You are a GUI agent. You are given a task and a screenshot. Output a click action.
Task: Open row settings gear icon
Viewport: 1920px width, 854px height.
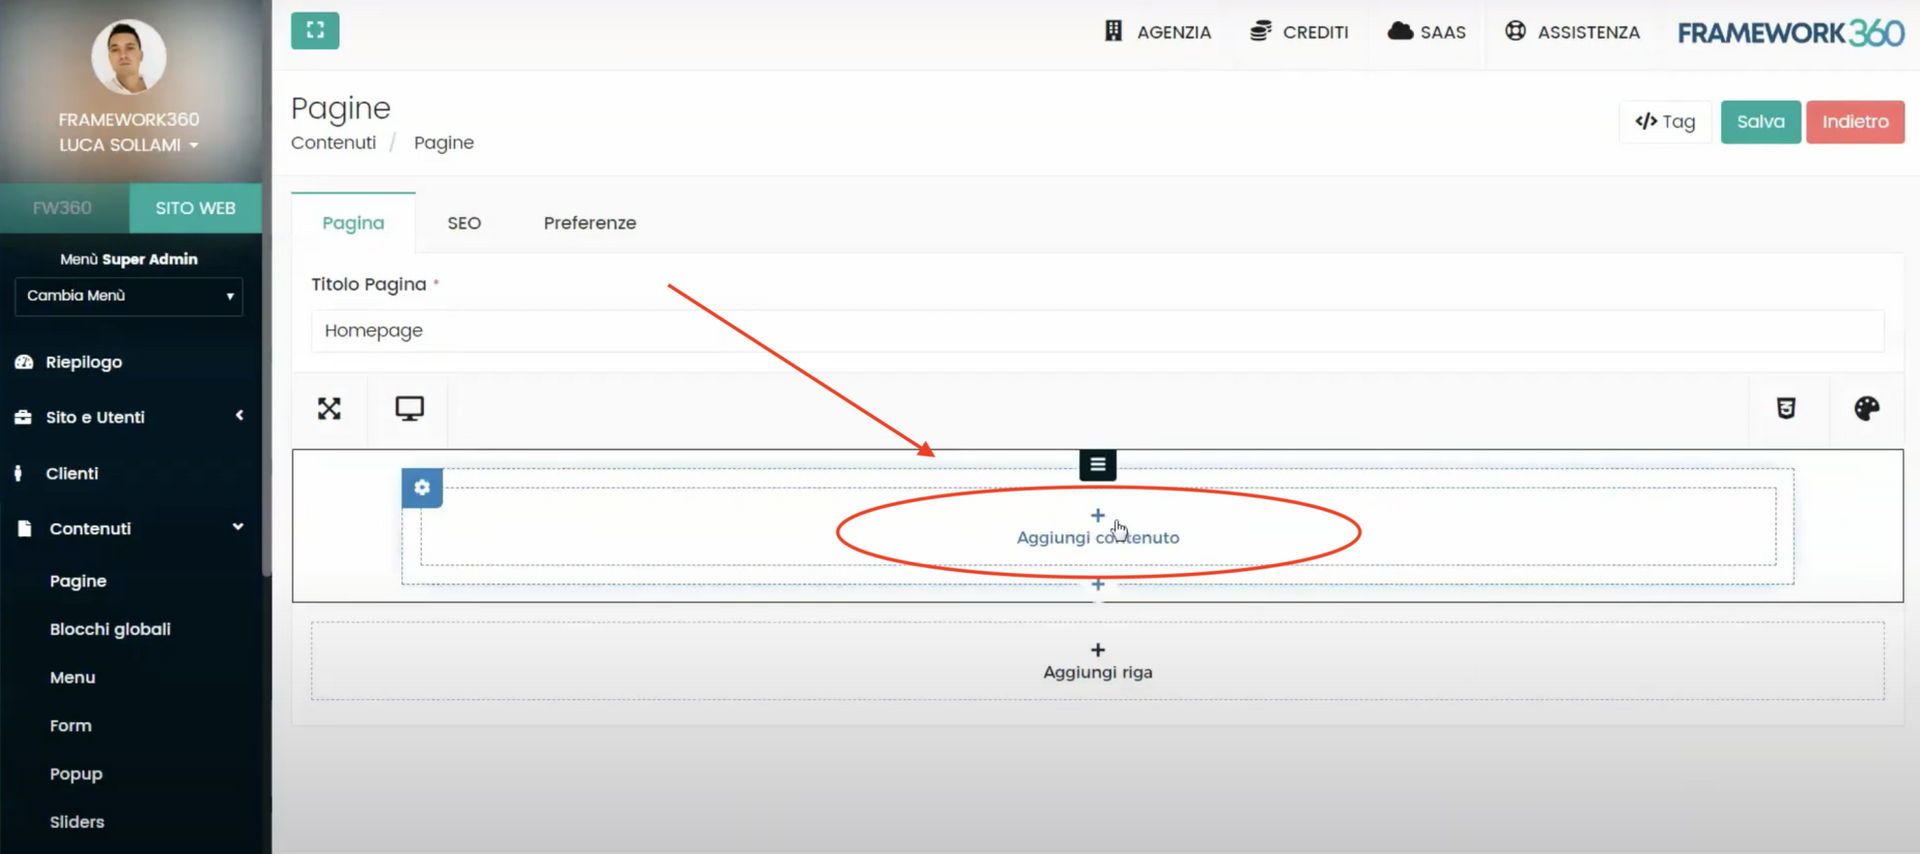click(422, 488)
